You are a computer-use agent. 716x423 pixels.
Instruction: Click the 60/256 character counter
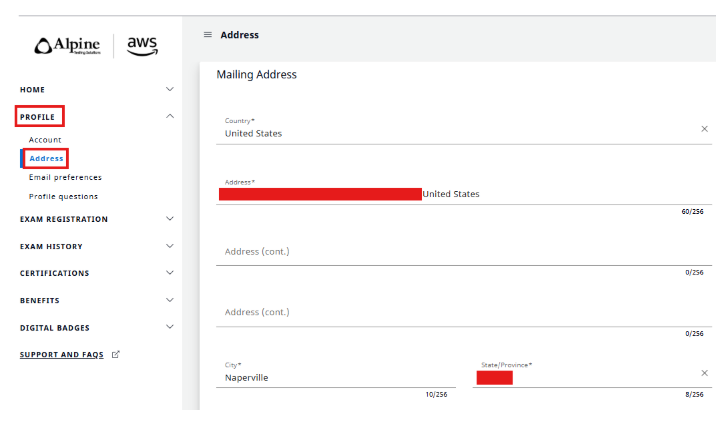coord(692,212)
